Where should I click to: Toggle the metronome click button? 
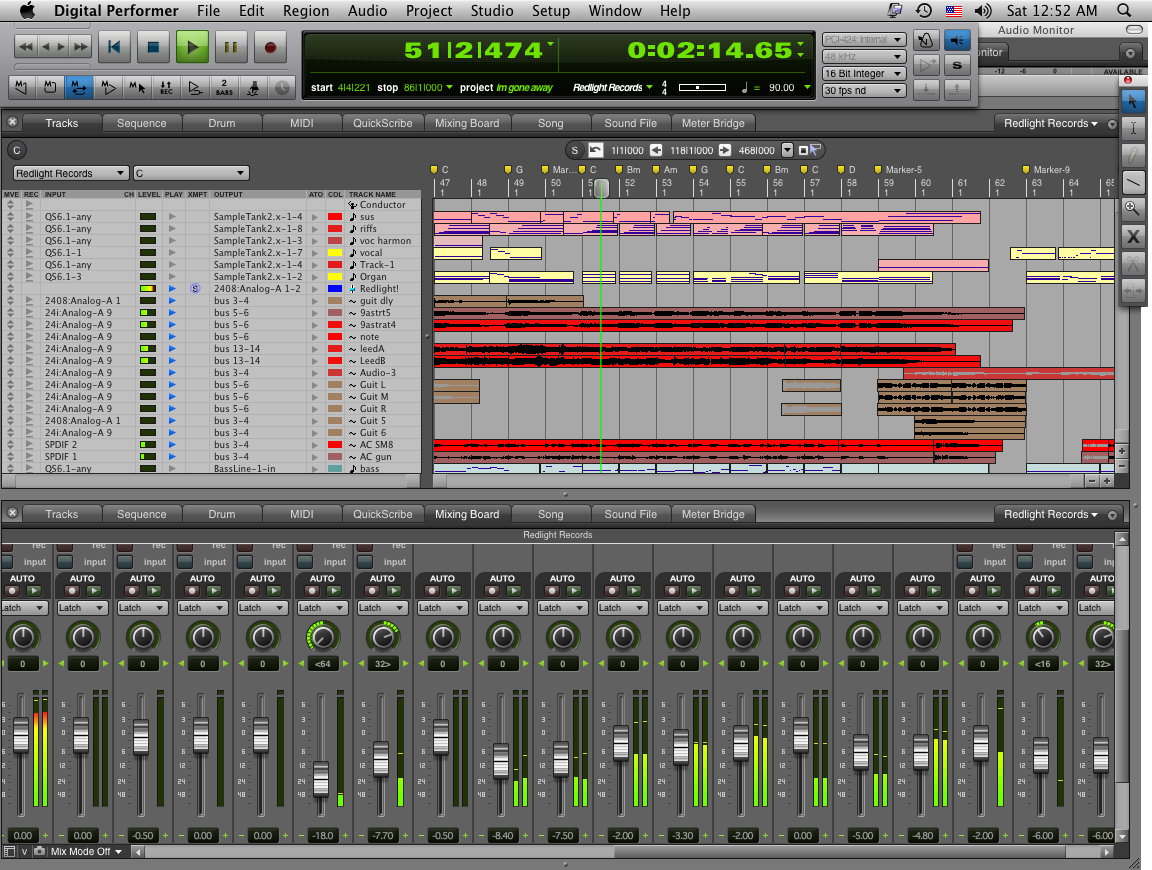click(926, 40)
